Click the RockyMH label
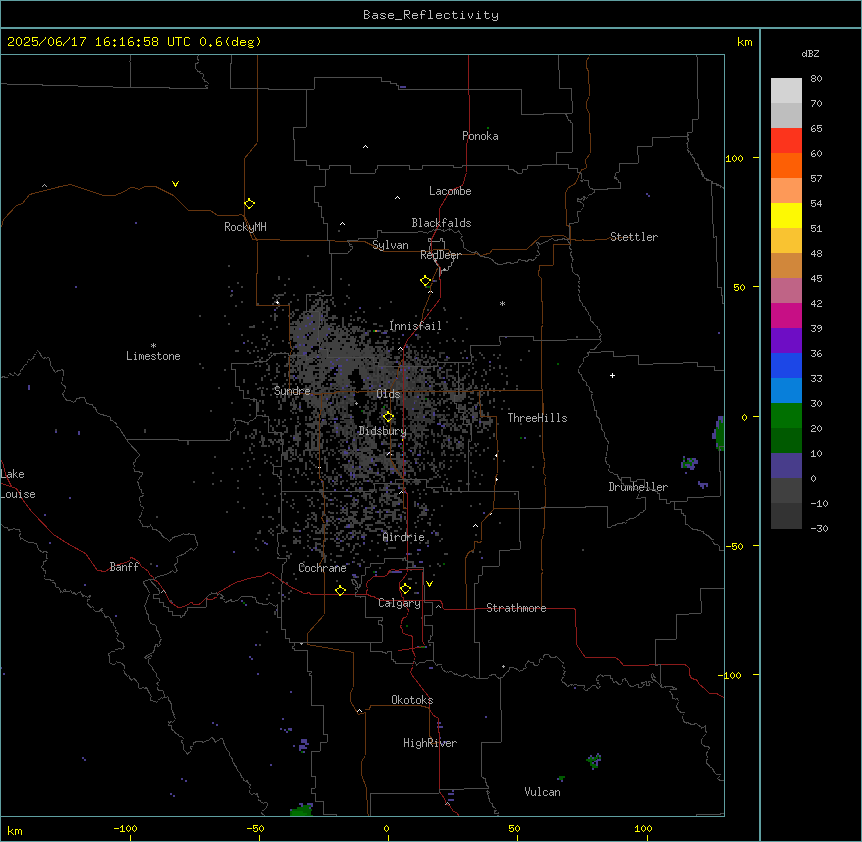The image size is (862, 842). pos(245,227)
